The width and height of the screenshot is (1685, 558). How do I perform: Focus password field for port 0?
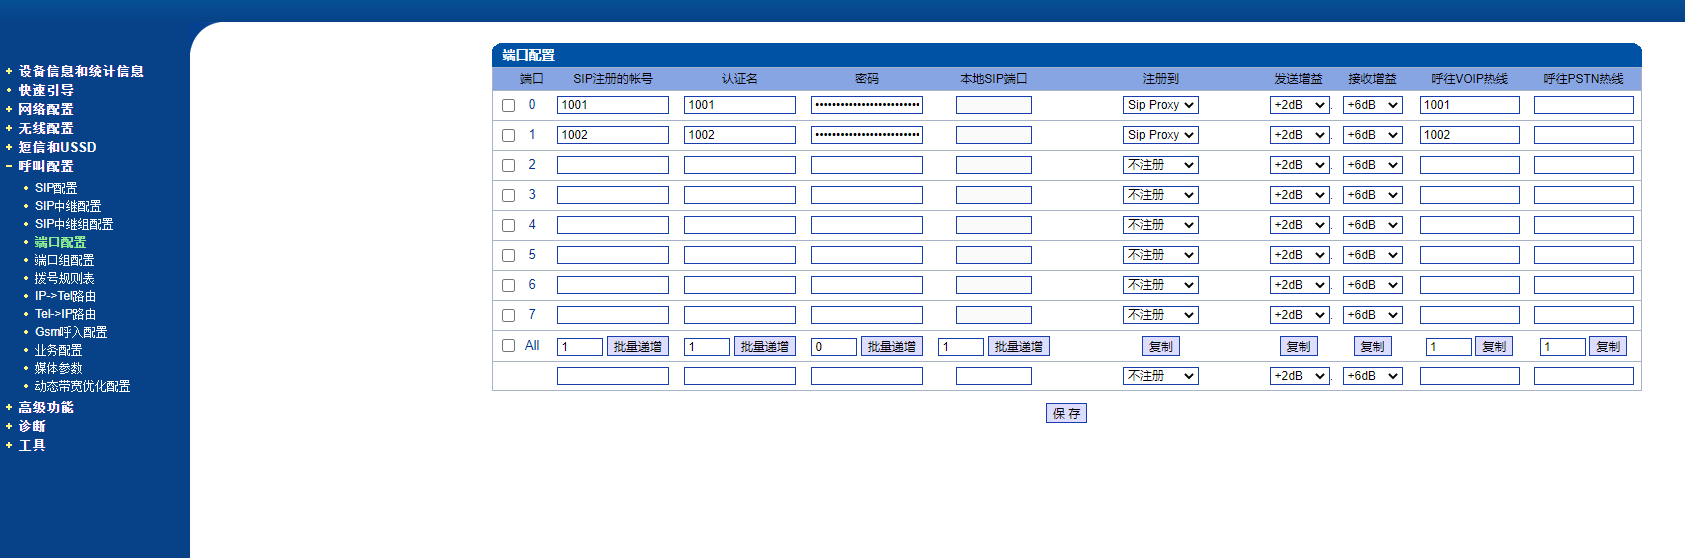click(x=867, y=105)
